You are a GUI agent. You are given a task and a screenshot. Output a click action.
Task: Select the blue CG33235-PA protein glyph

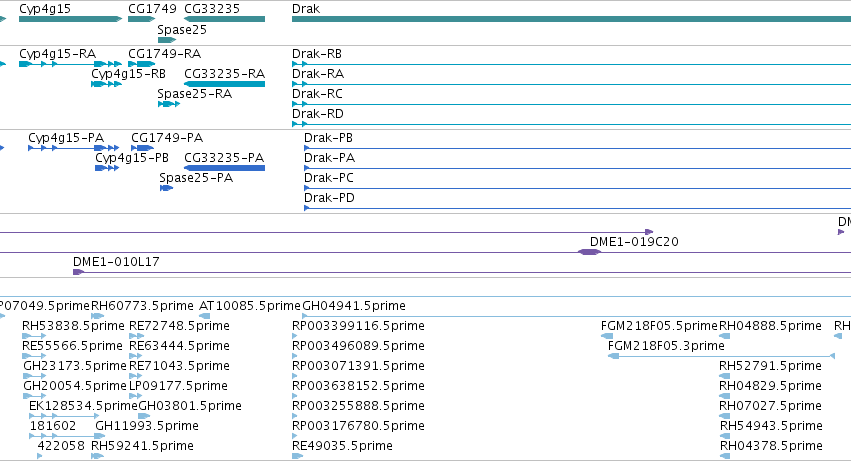tap(225, 168)
